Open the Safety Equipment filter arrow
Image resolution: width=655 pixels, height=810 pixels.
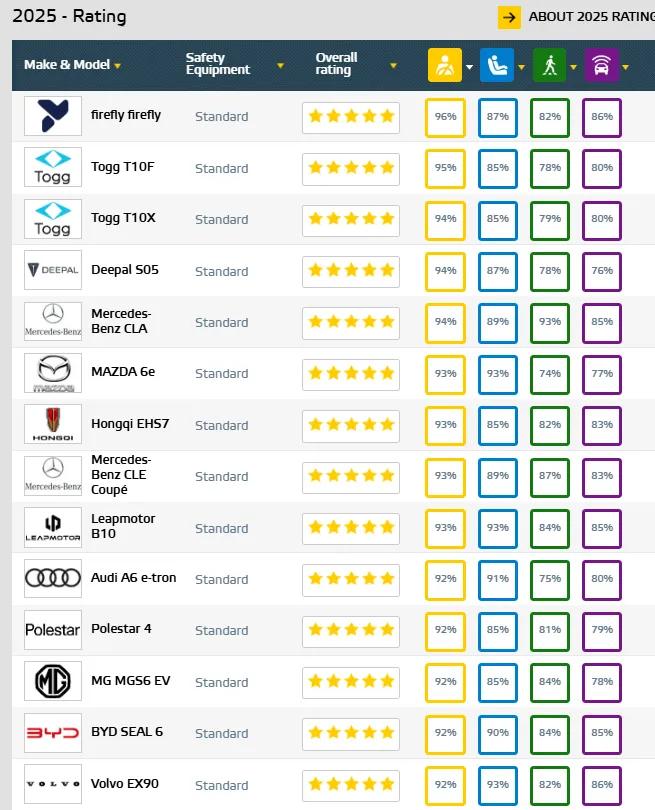coord(281,66)
